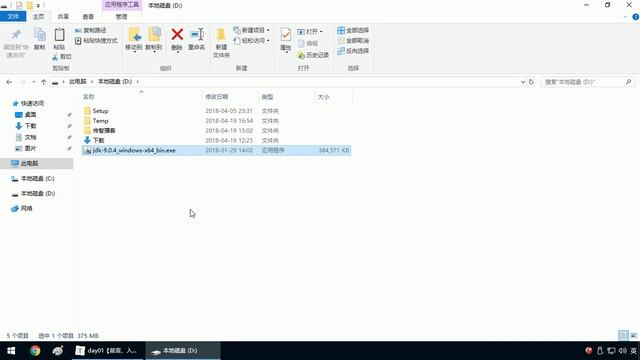
Task: Collapse the ribbon with the chevron
Action: point(626,17)
